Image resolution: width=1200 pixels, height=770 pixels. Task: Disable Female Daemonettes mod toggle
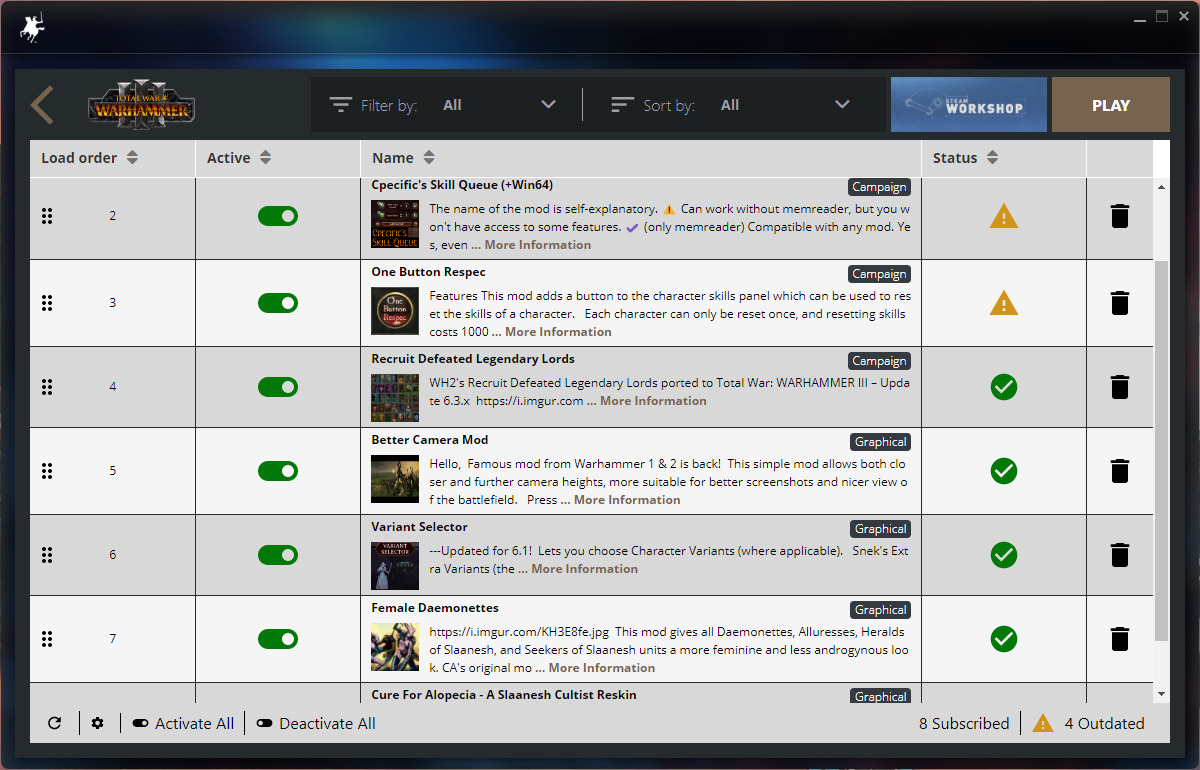click(x=278, y=639)
